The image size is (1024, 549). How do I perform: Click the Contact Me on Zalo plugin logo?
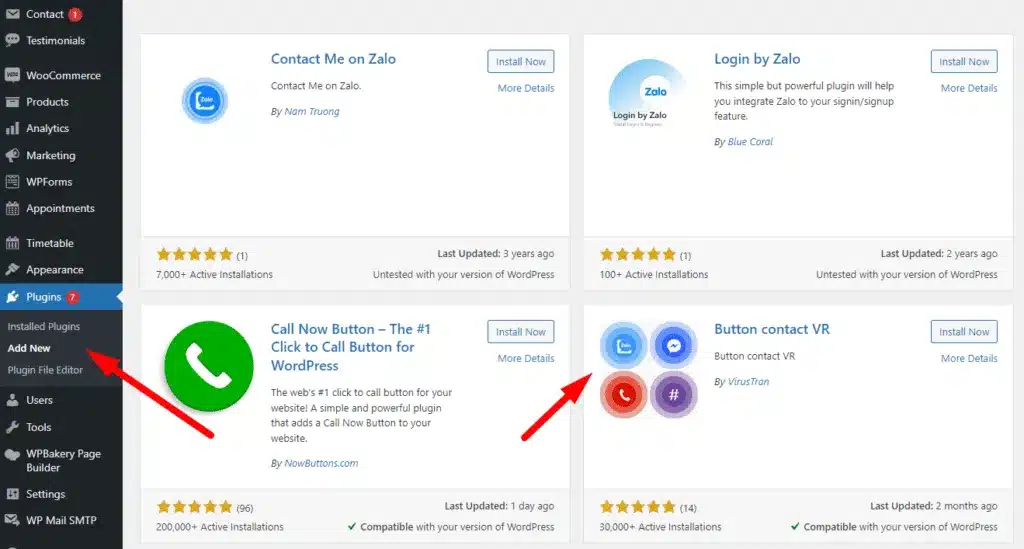tap(204, 101)
